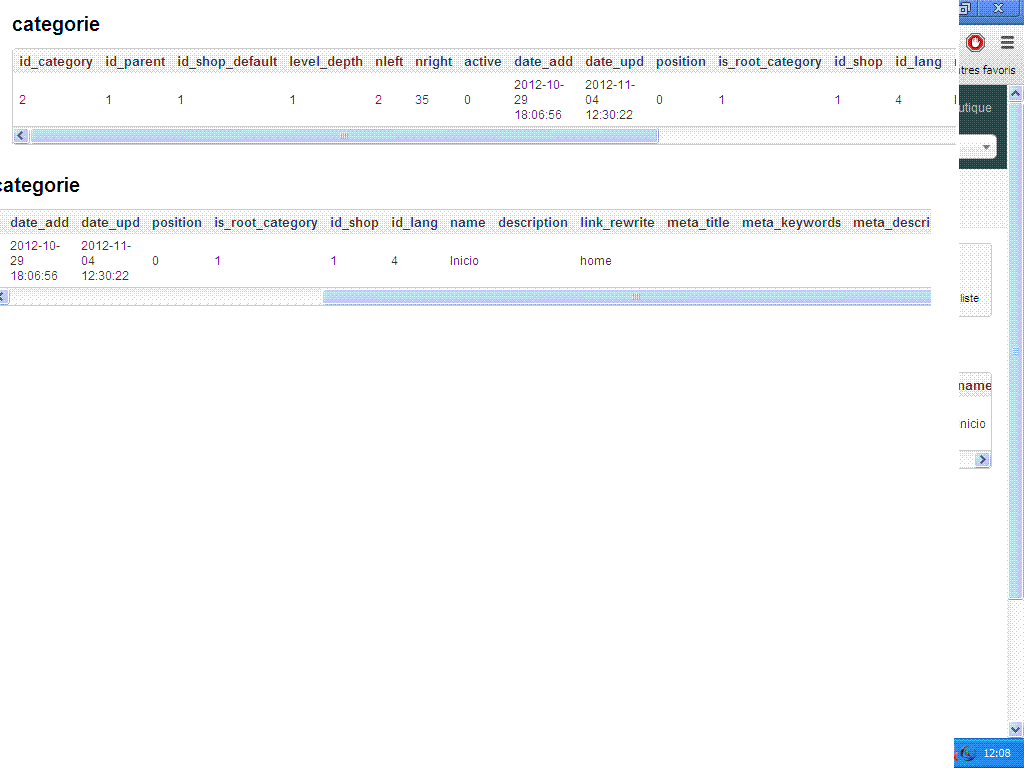Click the browser vertical scrollbar down arrow
Image resolution: width=1024 pixels, height=768 pixels.
click(1016, 729)
